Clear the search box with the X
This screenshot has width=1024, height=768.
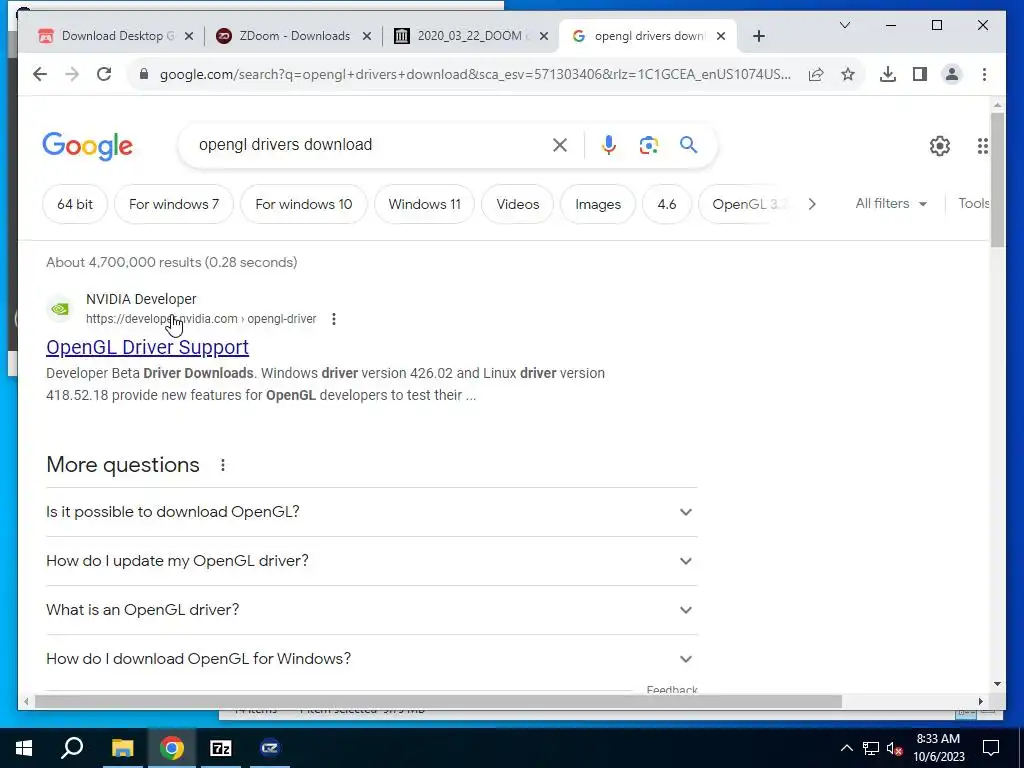click(x=560, y=145)
